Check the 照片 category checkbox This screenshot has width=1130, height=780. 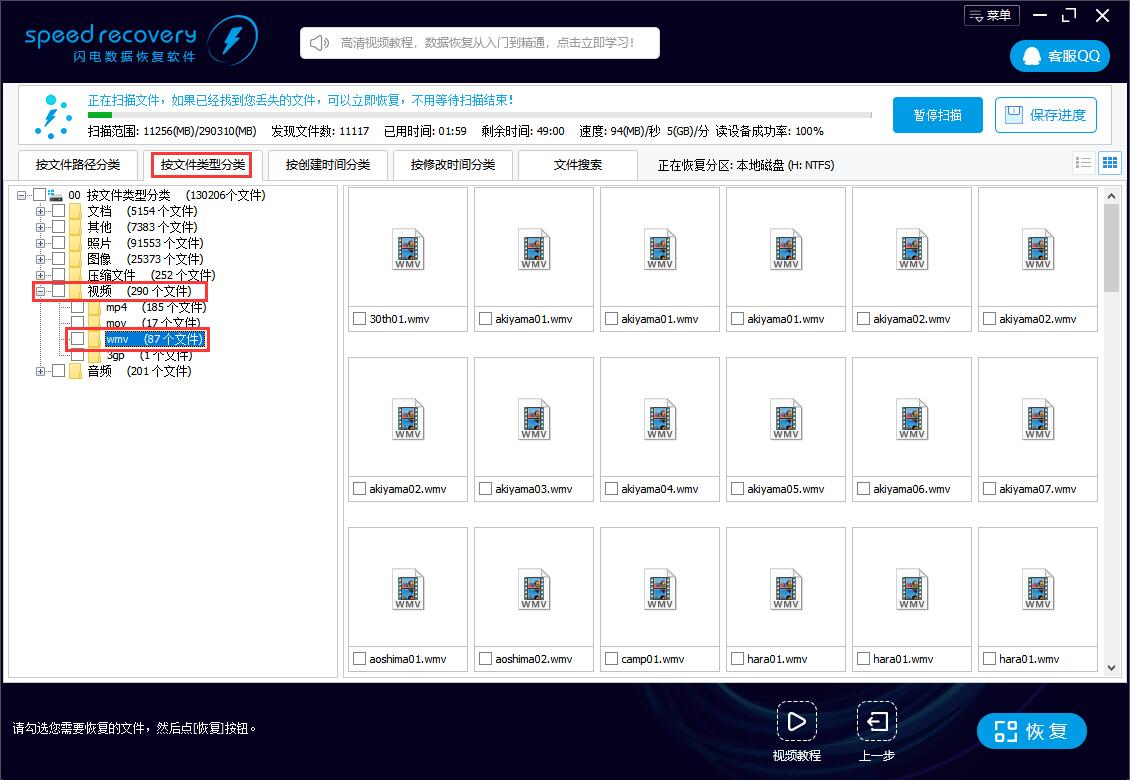coord(58,243)
